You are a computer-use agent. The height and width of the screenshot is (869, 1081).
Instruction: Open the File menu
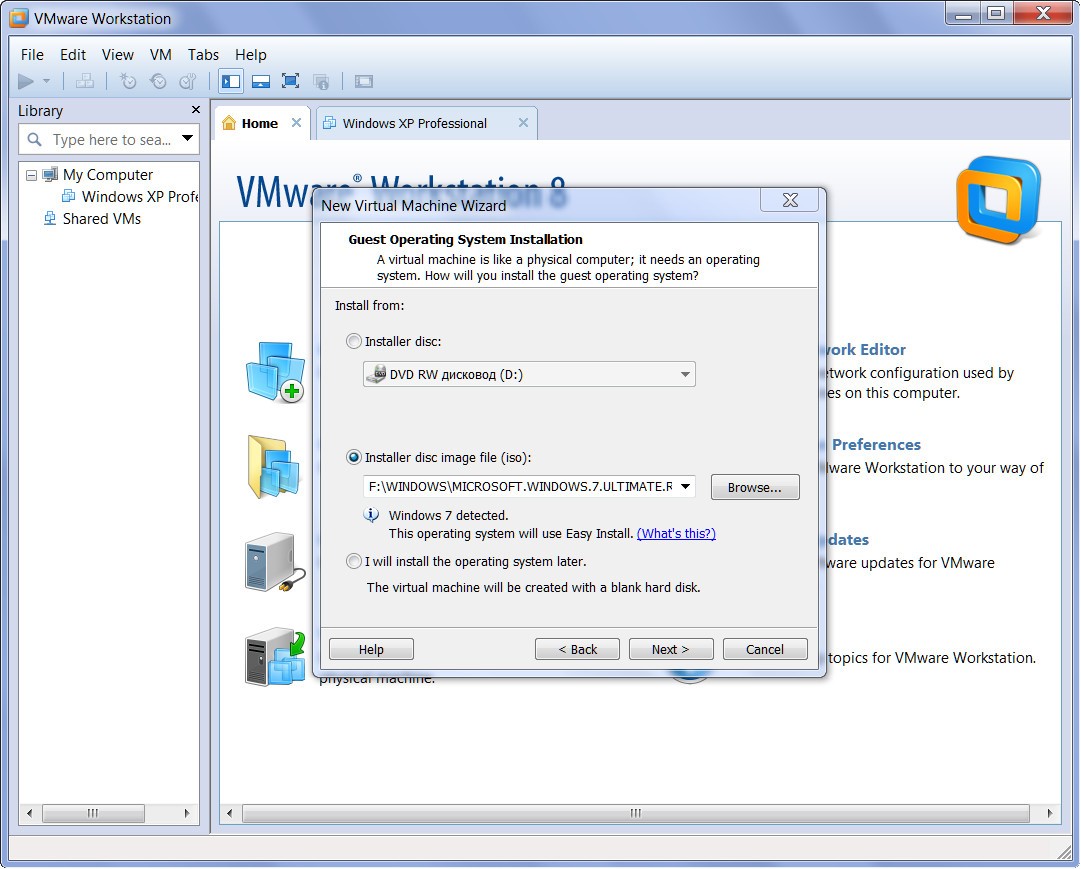pyautogui.click(x=32, y=54)
